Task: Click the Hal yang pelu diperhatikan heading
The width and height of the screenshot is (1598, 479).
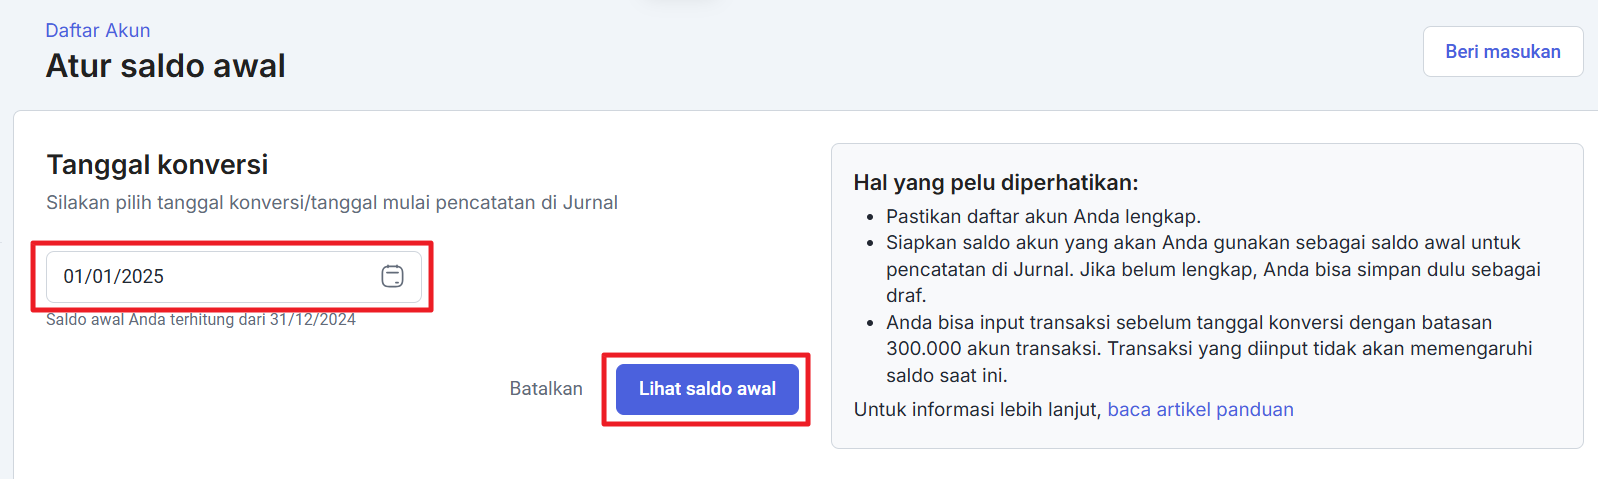Action: (996, 182)
